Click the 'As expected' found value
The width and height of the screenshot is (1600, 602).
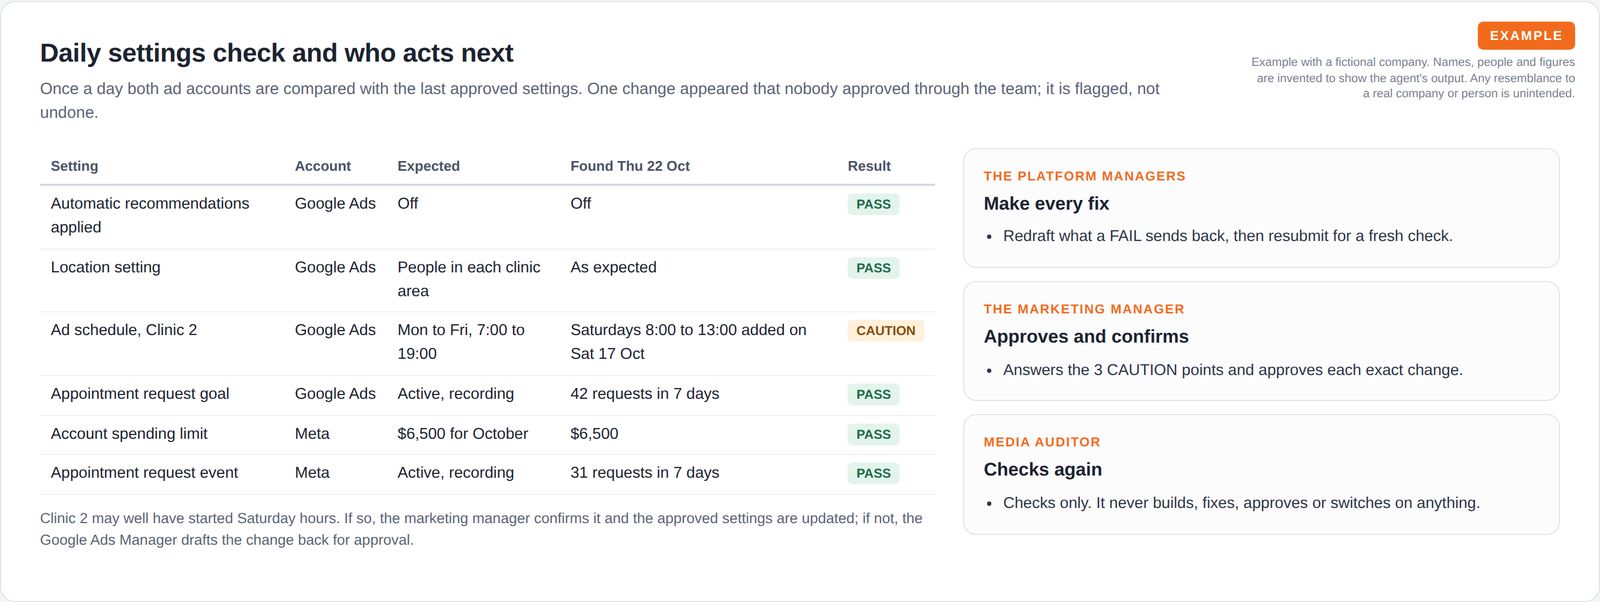click(x=614, y=267)
